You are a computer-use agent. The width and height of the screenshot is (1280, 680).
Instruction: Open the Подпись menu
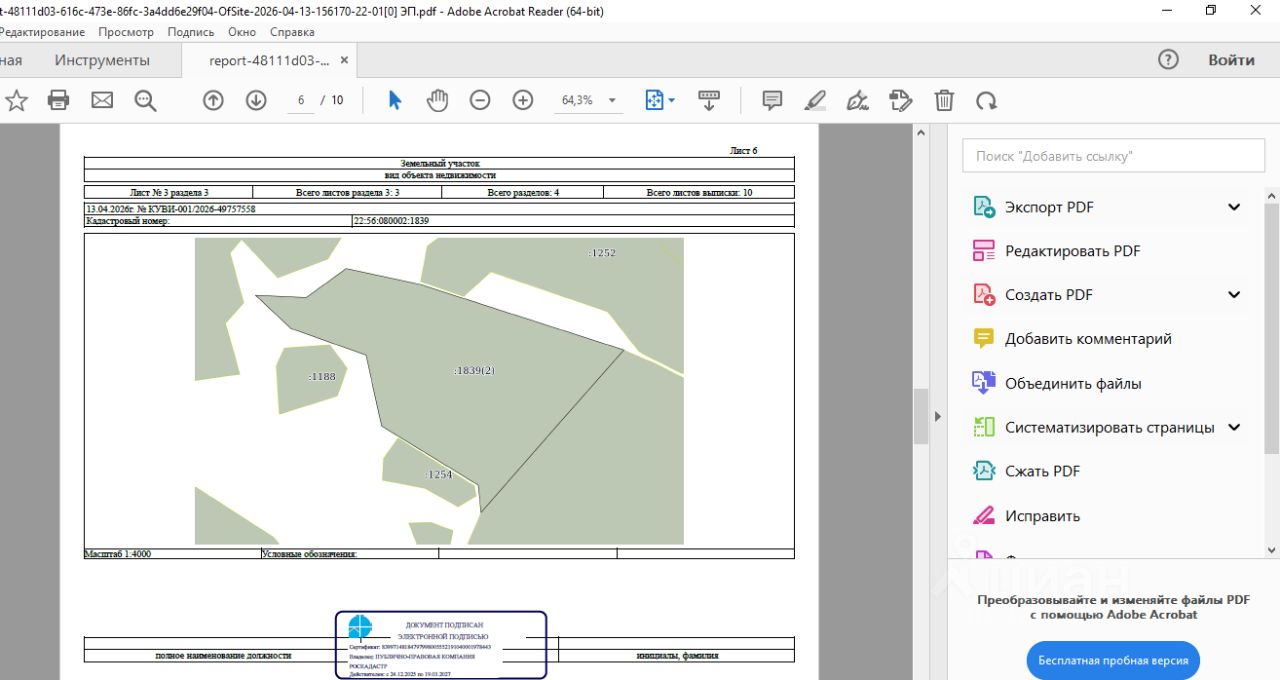[190, 32]
